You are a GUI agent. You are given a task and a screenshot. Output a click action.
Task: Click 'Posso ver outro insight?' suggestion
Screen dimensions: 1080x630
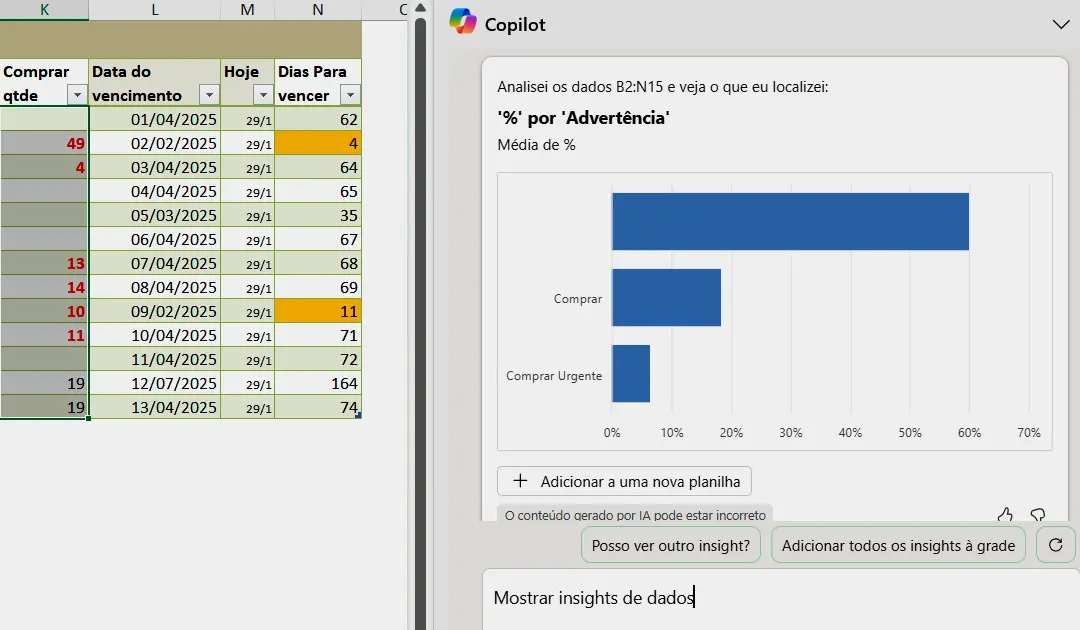671,545
